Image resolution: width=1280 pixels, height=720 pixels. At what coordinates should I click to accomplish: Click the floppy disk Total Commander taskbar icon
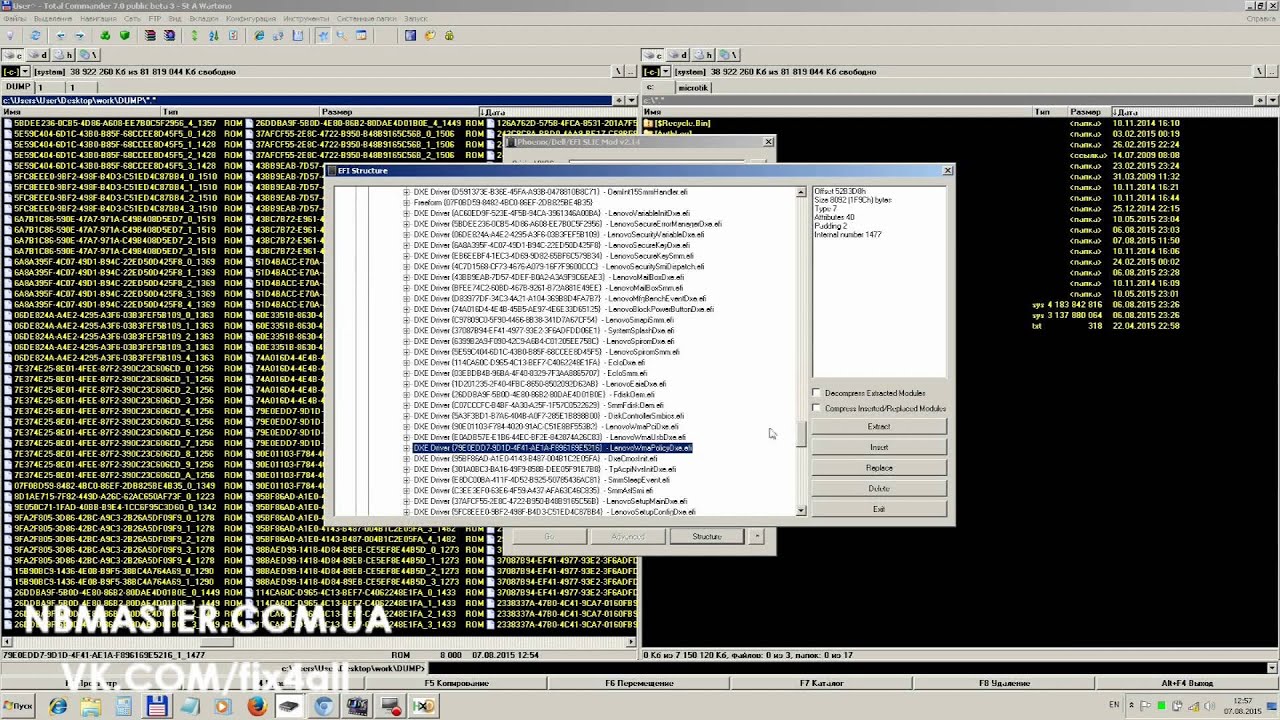157,707
